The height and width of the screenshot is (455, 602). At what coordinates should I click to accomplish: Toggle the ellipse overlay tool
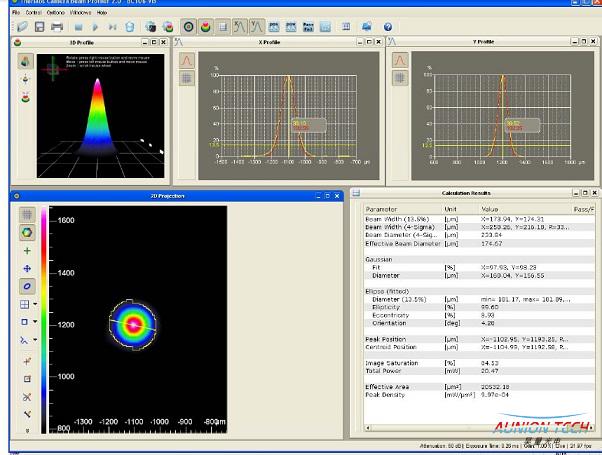(x=27, y=286)
